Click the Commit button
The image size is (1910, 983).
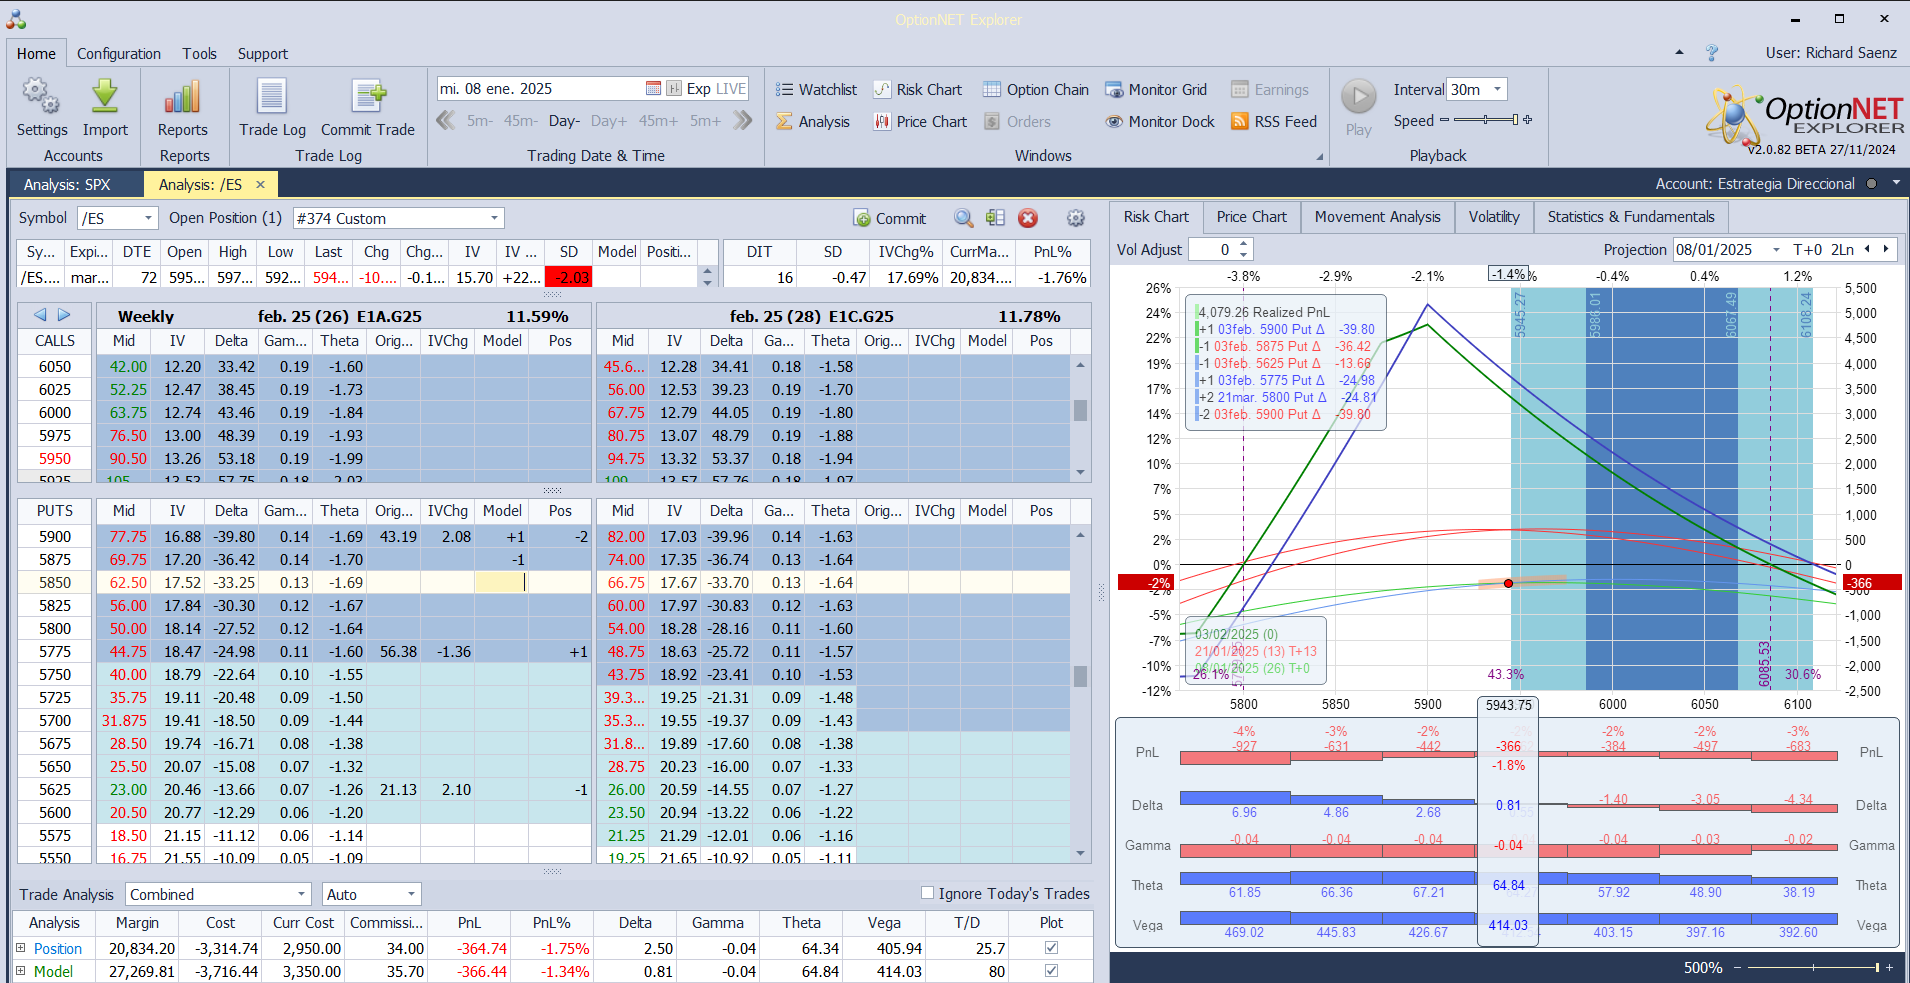coord(890,218)
